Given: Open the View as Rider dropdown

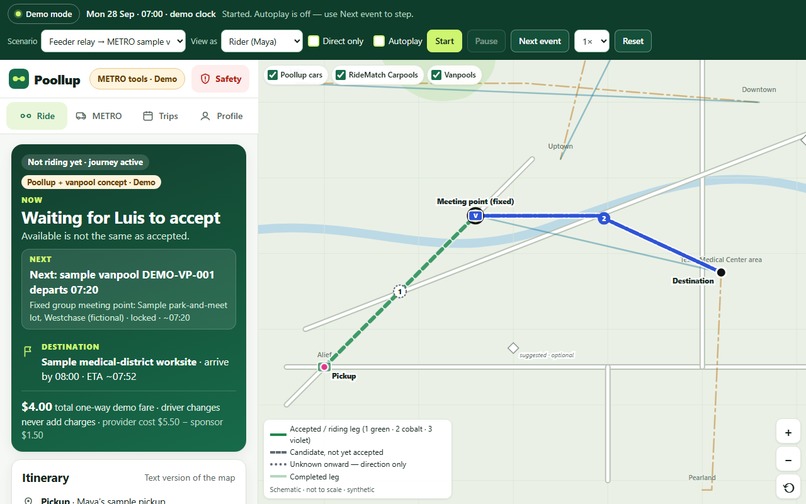Looking at the screenshot, I should tap(262, 41).
